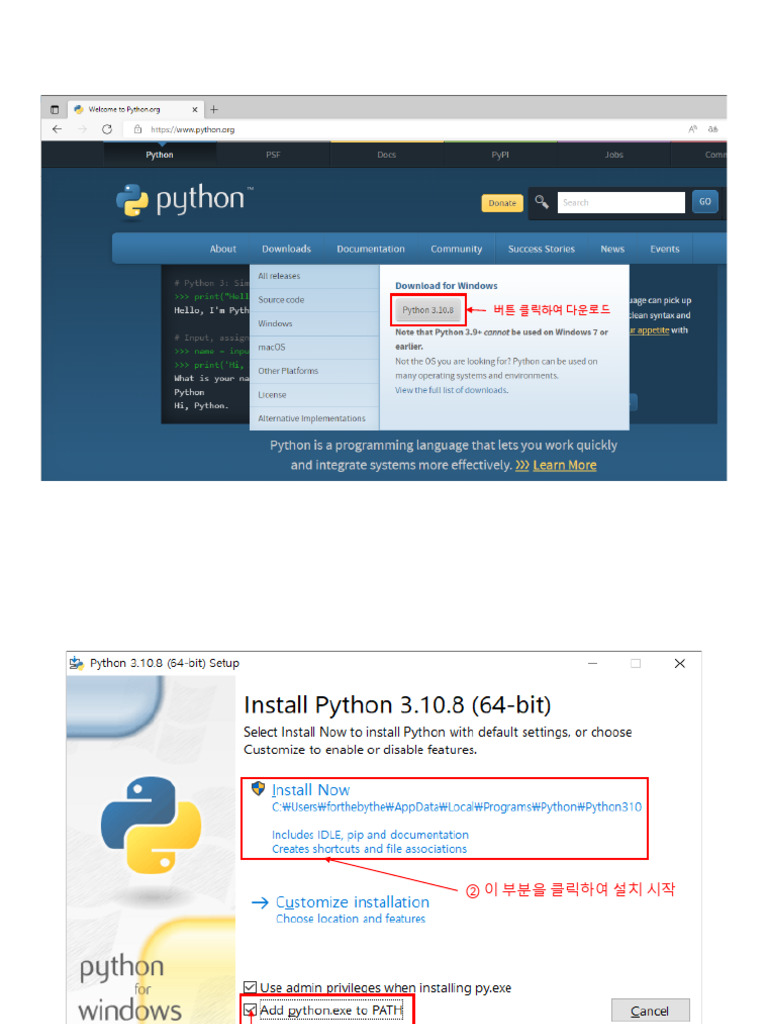
Task: Click the Customize installation arrow icon
Action: [x=260, y=903]
